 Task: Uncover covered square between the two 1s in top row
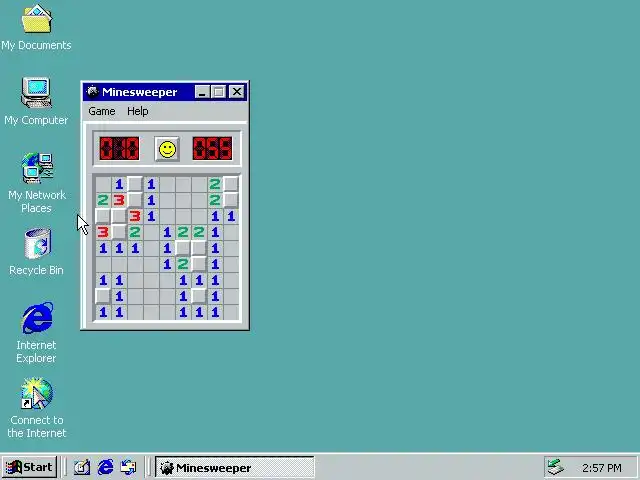(x=135, y=184)
